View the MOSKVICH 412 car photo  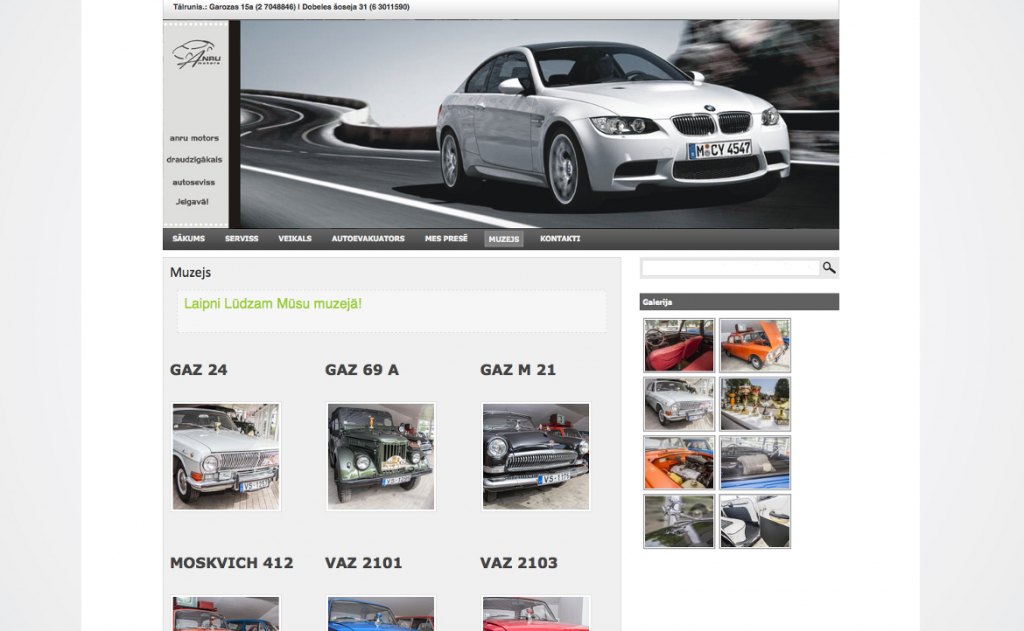[x=226, y=613]
